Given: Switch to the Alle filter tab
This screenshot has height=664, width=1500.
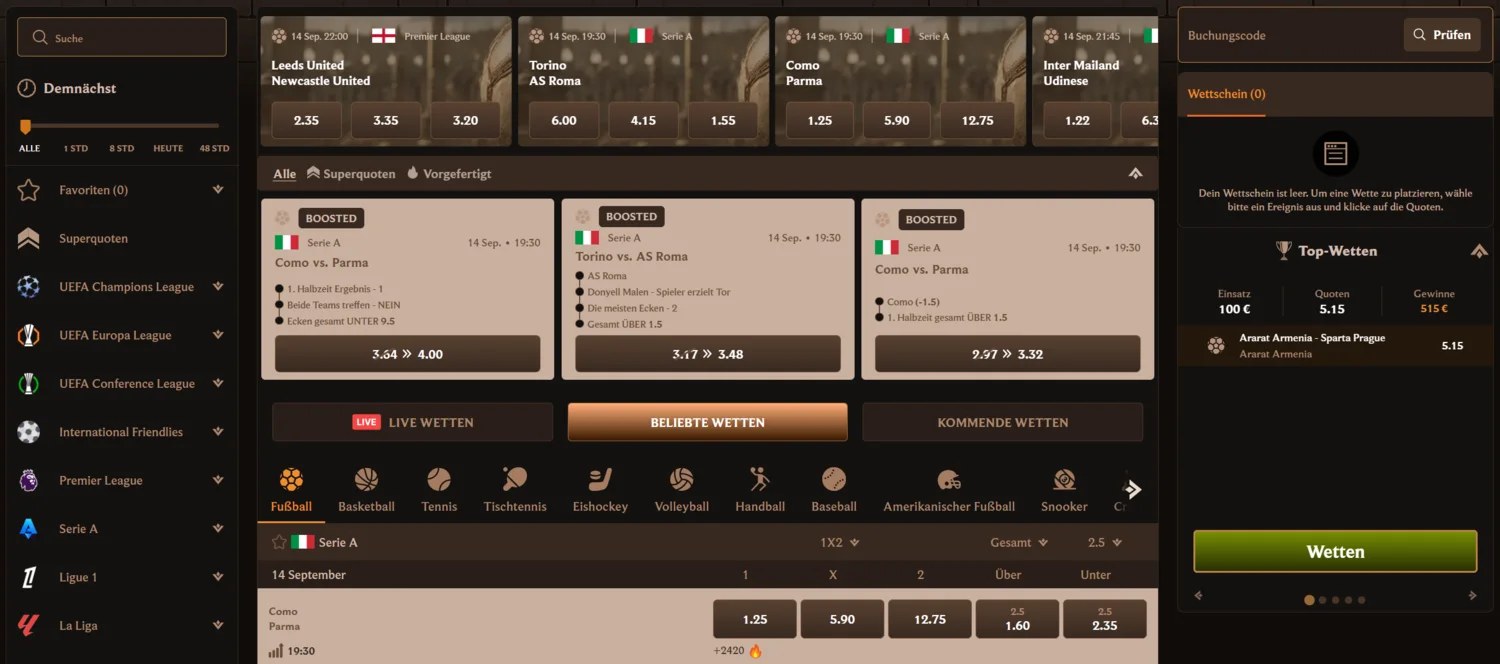Looking at the screenshot, I should pyautogui.click(x=285, y=174).
